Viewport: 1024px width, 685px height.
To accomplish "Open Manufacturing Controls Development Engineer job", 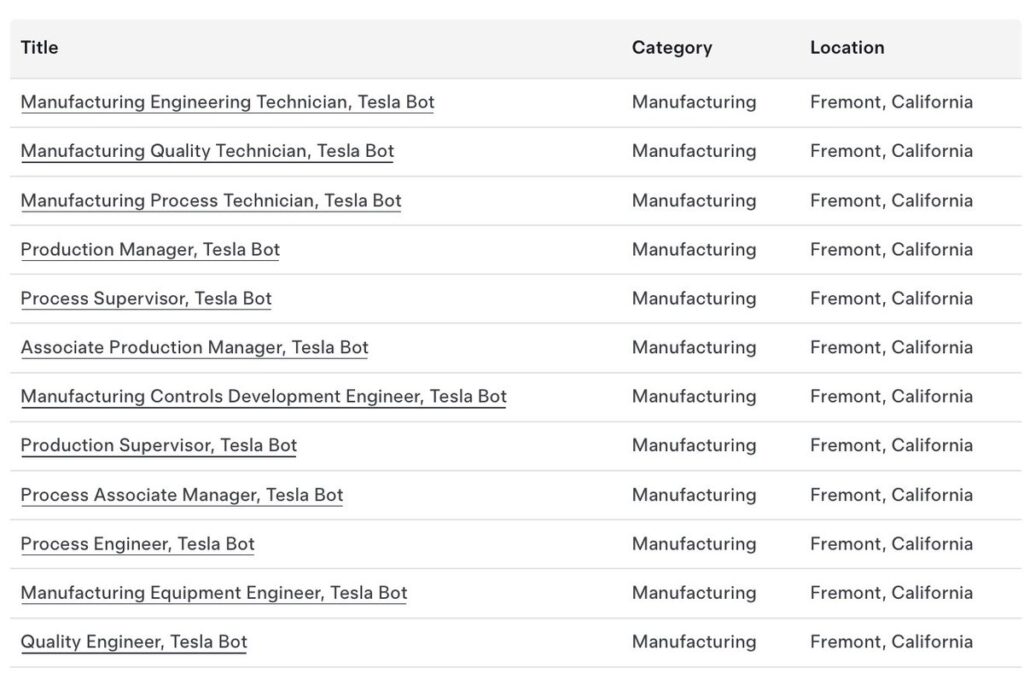I will click(263, 397).
